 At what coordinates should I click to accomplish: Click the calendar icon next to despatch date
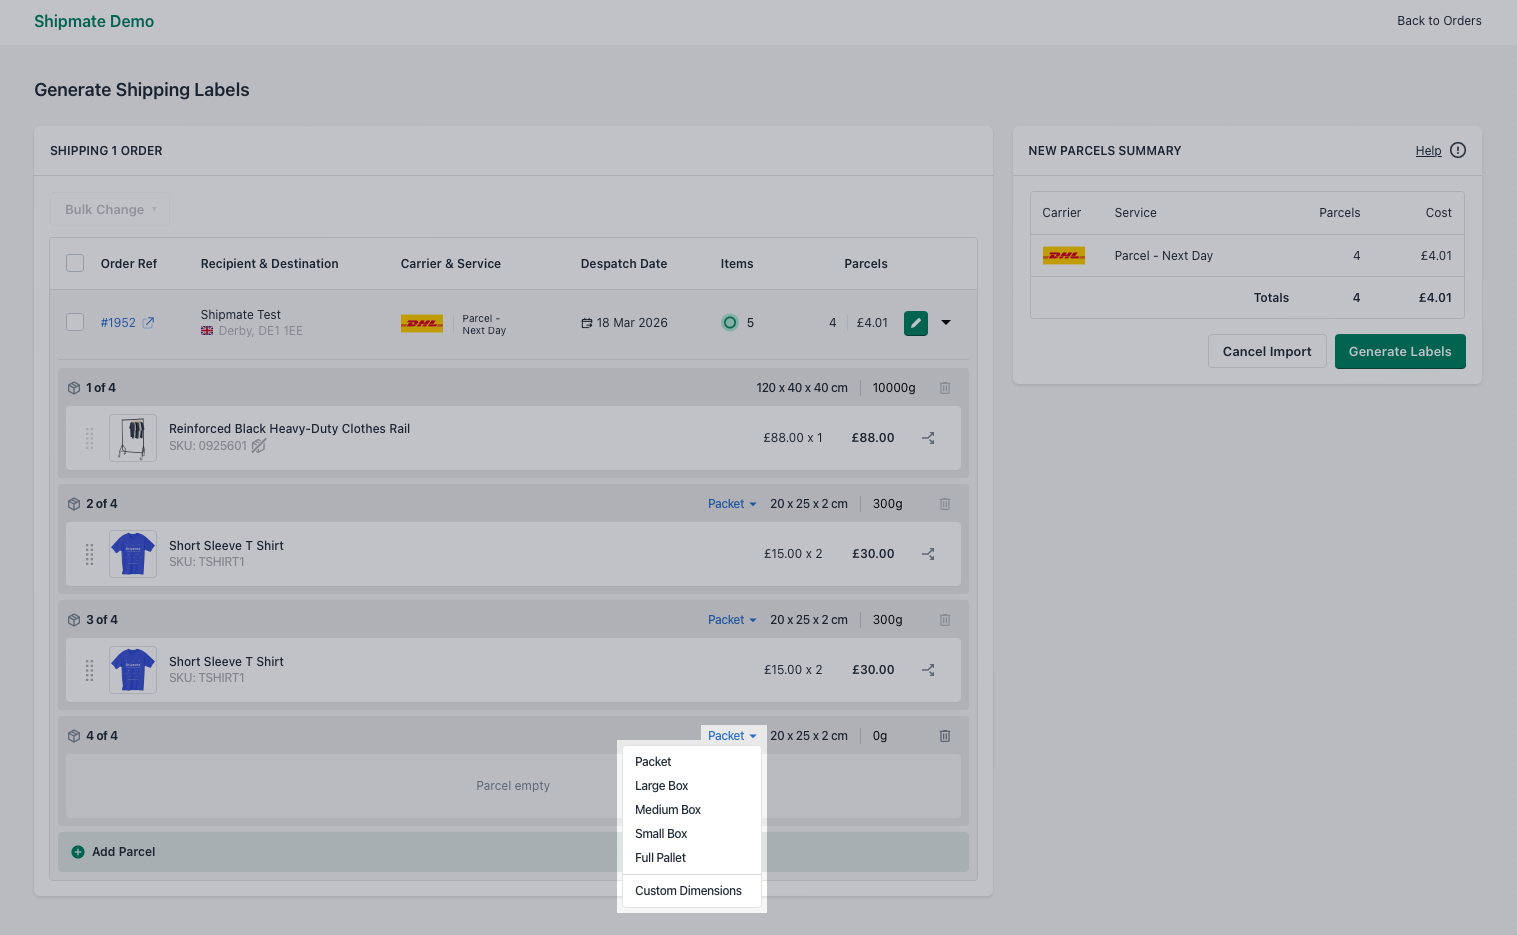[x=589, y=322]
